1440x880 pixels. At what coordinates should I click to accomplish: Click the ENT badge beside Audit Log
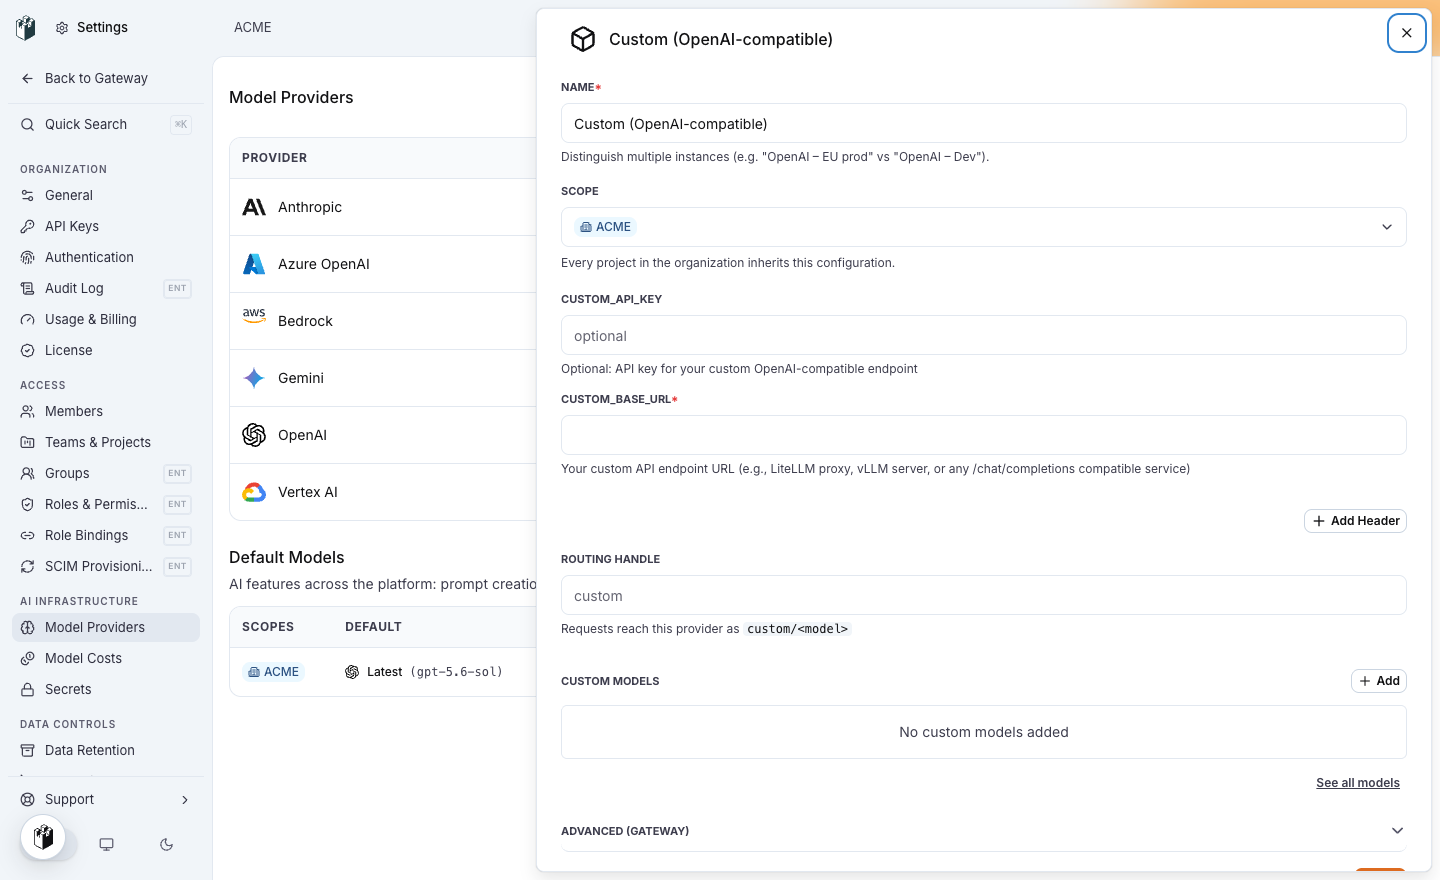(177, 289)
